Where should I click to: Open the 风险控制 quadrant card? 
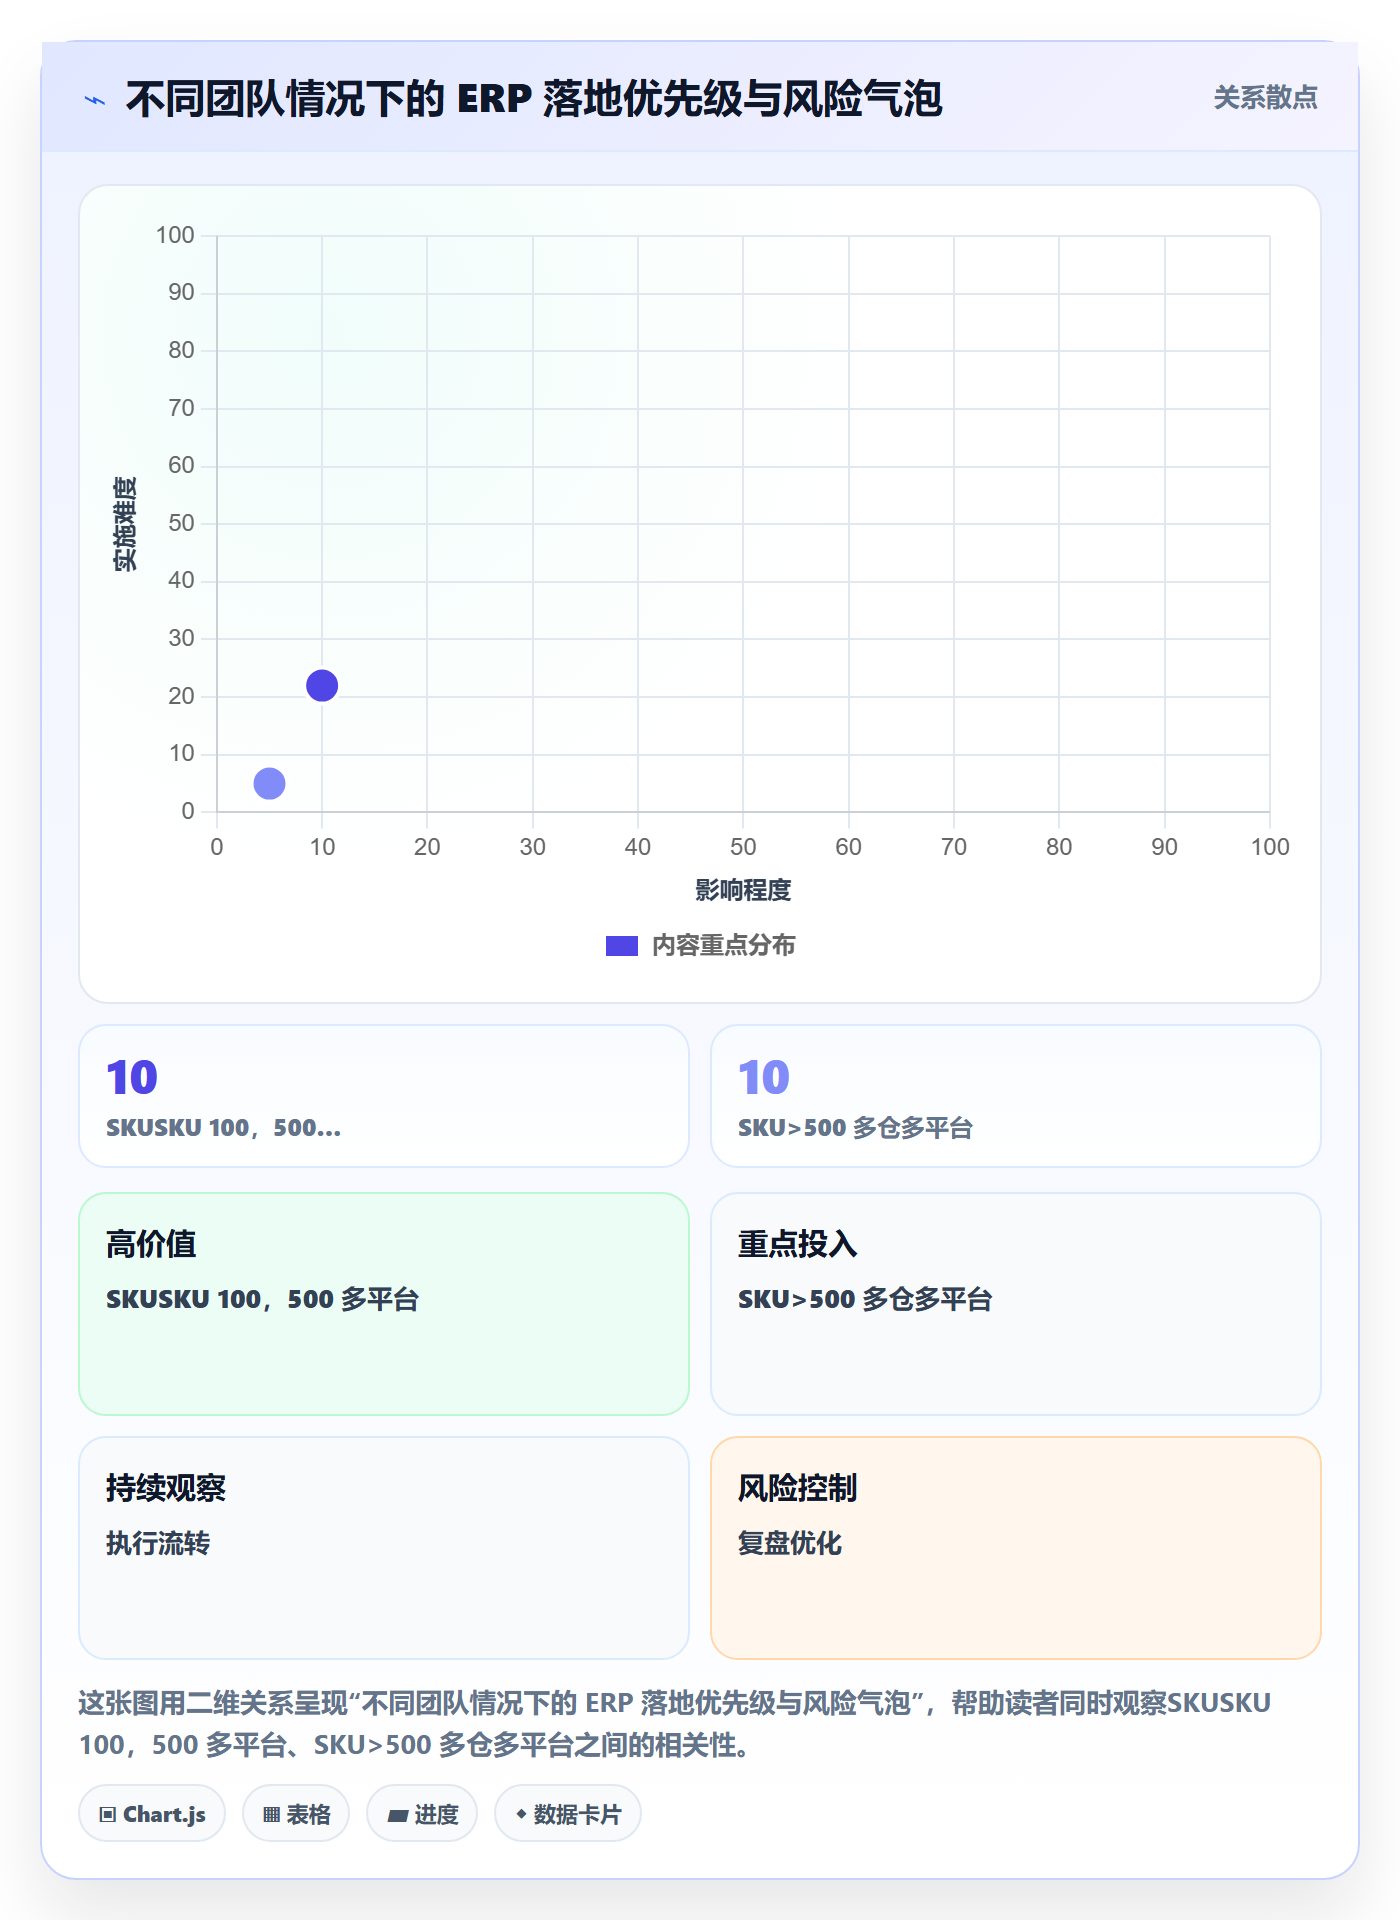(1016, 1548)
